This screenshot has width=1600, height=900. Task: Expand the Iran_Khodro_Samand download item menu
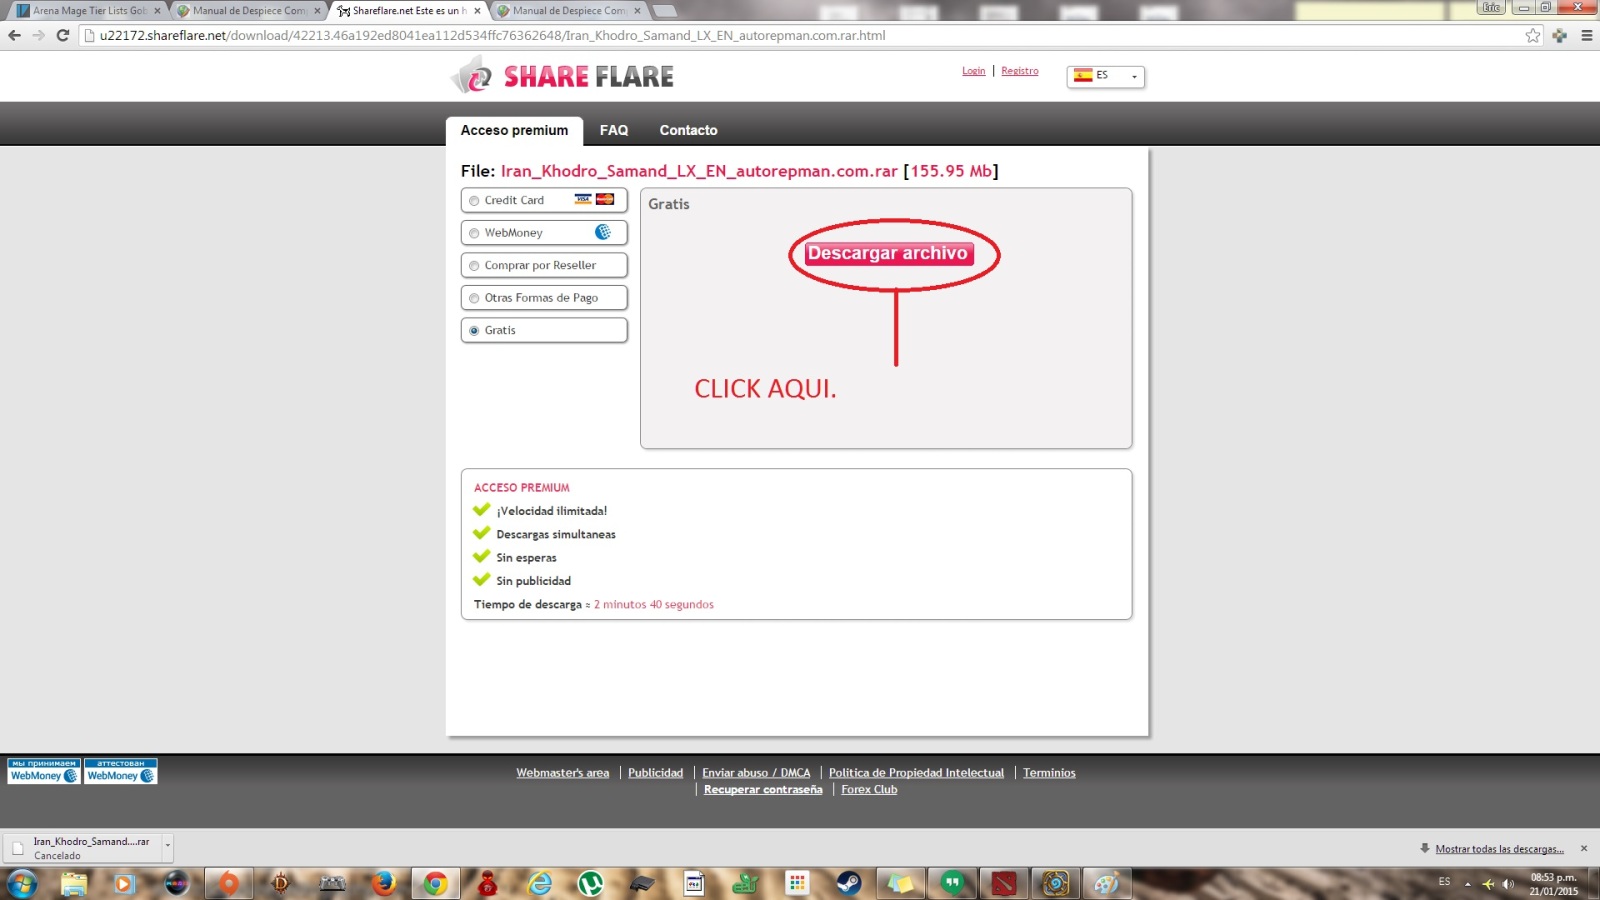pyautogui.click(x=168, y=846)
